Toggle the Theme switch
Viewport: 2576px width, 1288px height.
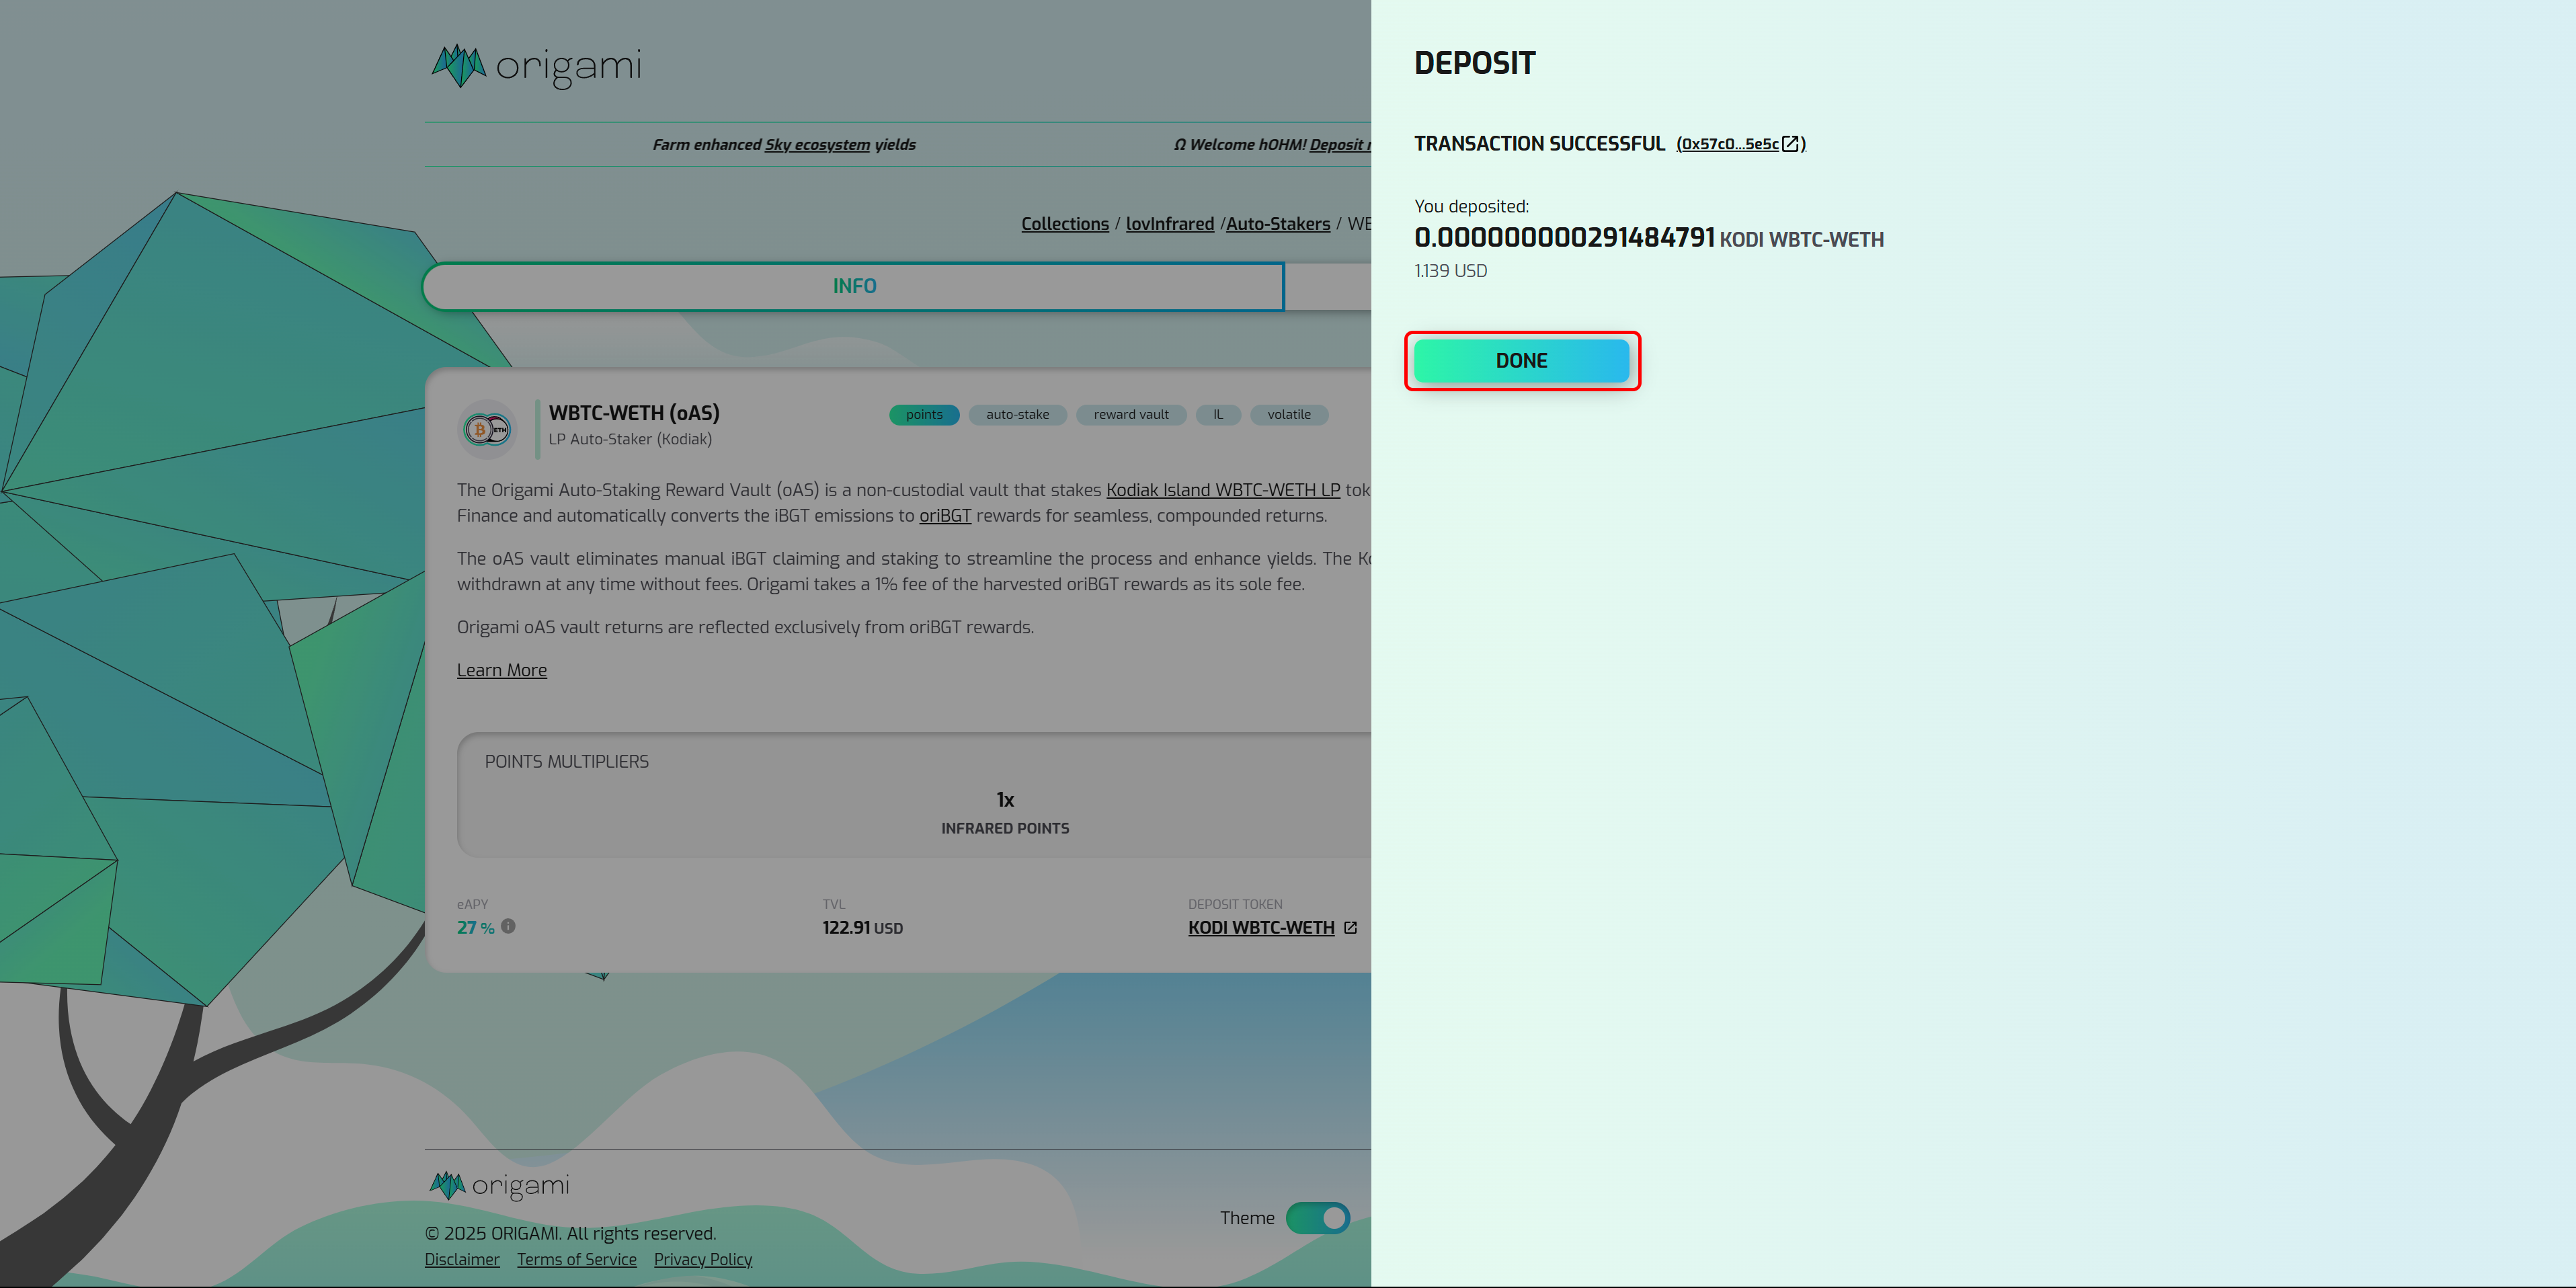(1317, 1218)
